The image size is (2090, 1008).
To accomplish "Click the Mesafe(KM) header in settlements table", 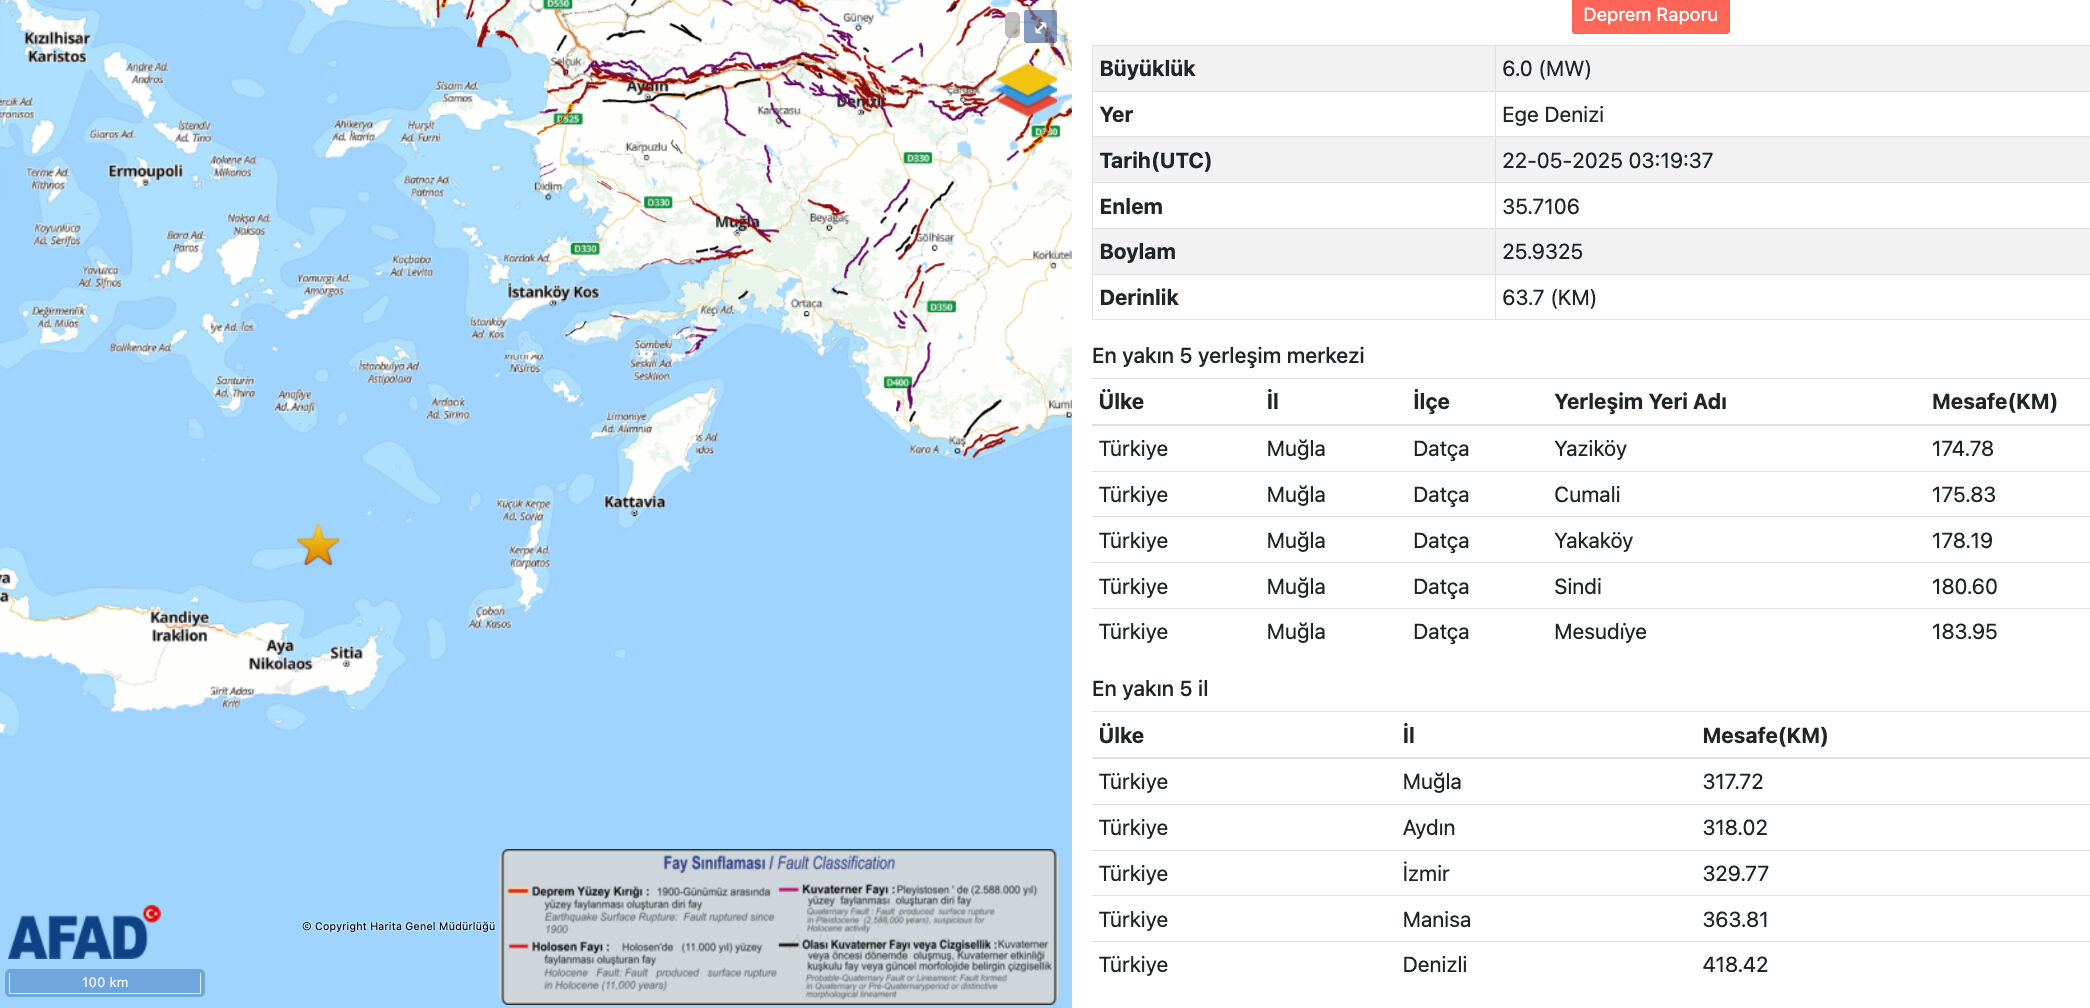I will coord(1993,402).
